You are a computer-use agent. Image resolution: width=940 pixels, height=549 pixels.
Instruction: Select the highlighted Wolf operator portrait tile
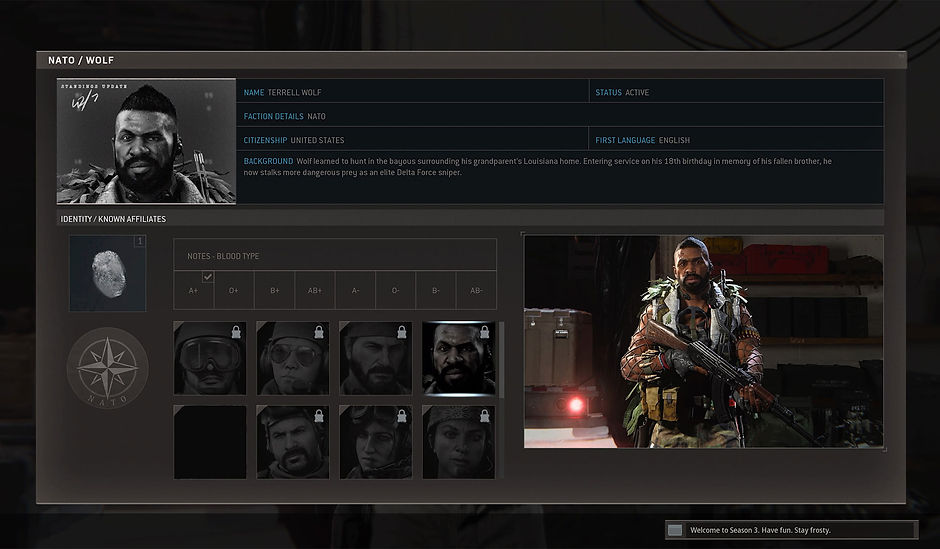pos(459,358)
